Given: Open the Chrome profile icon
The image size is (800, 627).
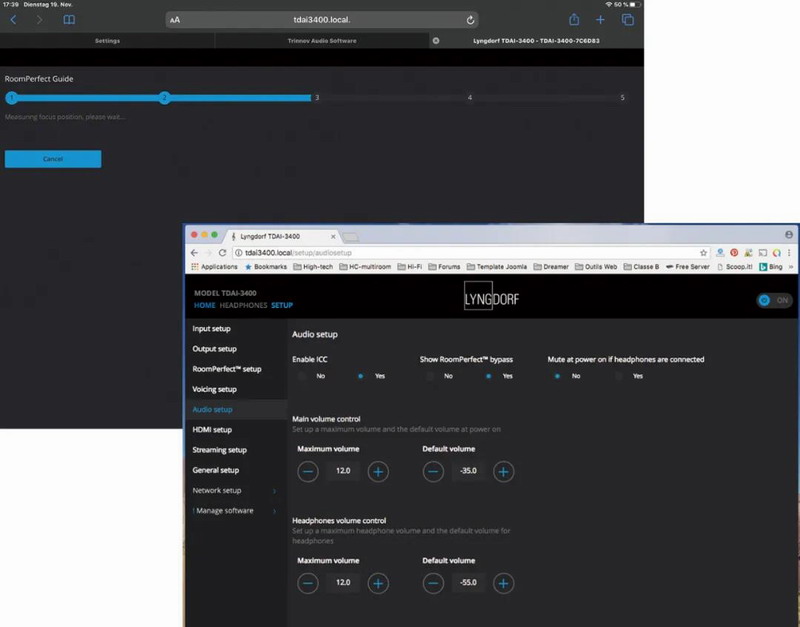Looking at the screenshot, I should [x=789, y=235].
